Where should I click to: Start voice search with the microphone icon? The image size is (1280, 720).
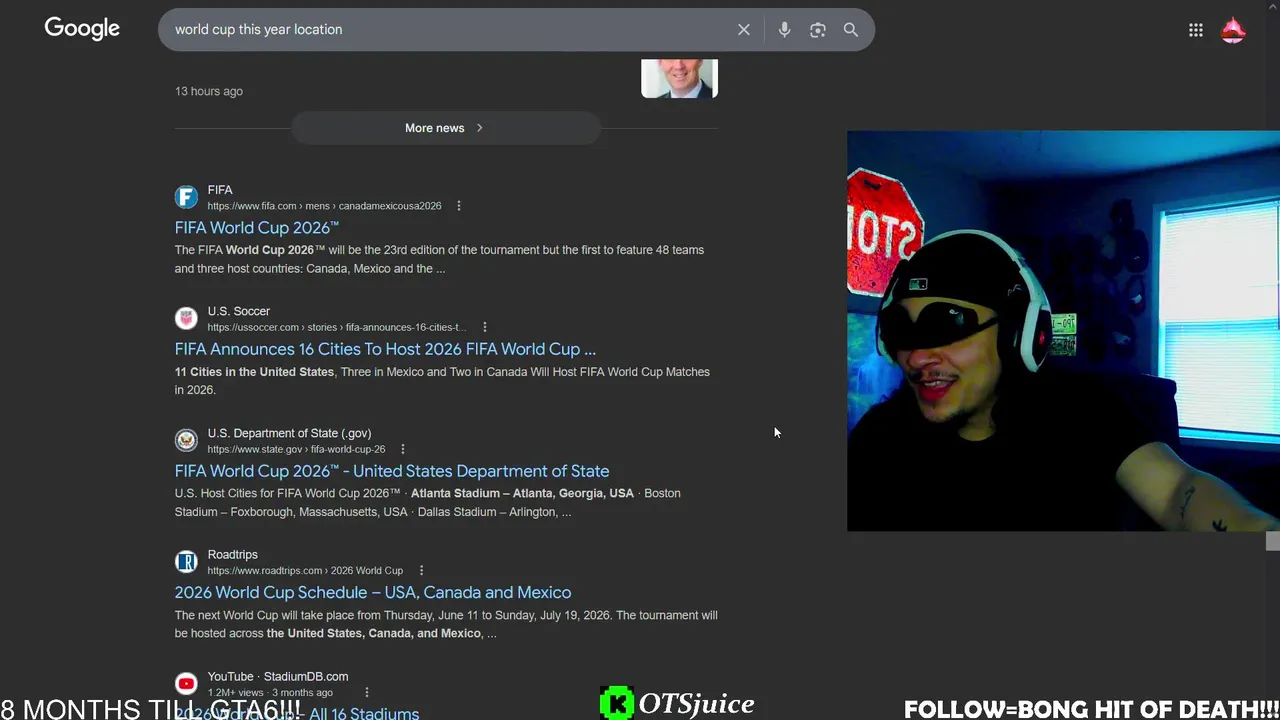coord(784,30)
